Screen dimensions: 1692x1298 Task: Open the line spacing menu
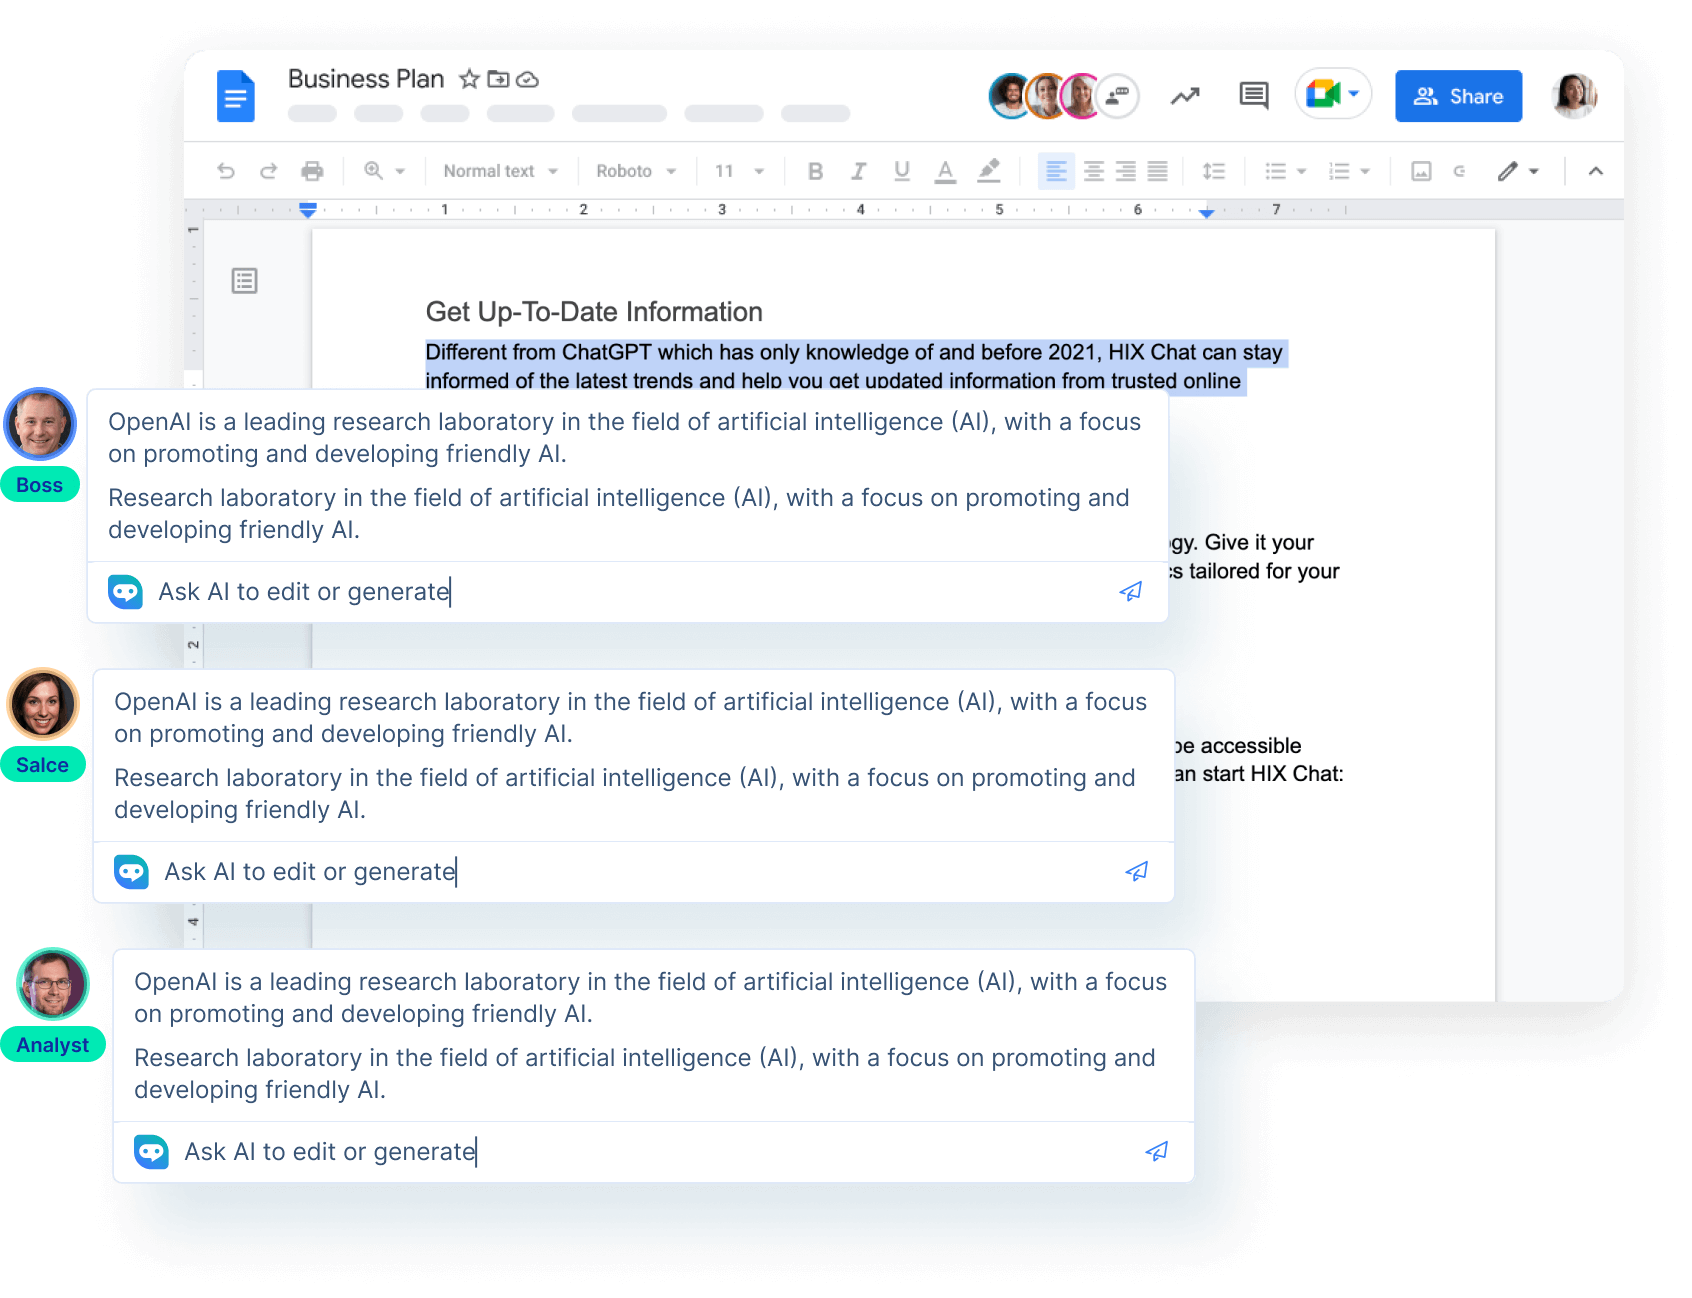coord(1214,170)
